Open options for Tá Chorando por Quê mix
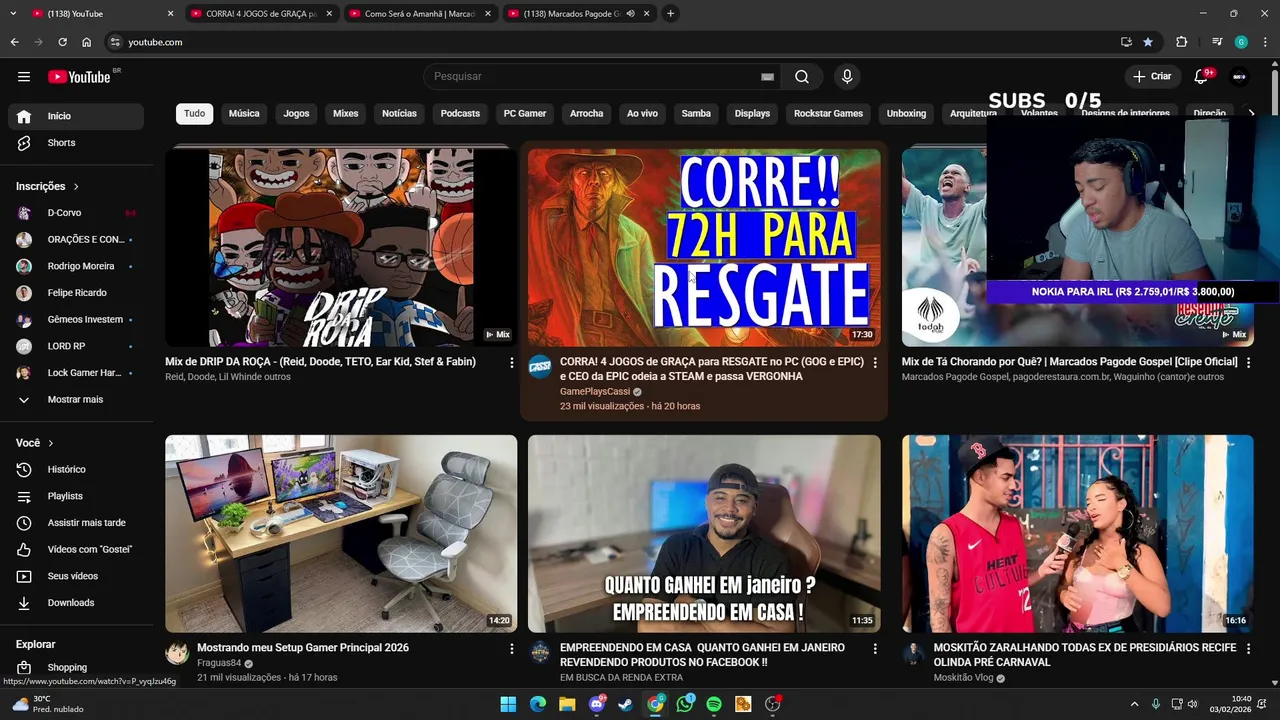 point(1248,363)
